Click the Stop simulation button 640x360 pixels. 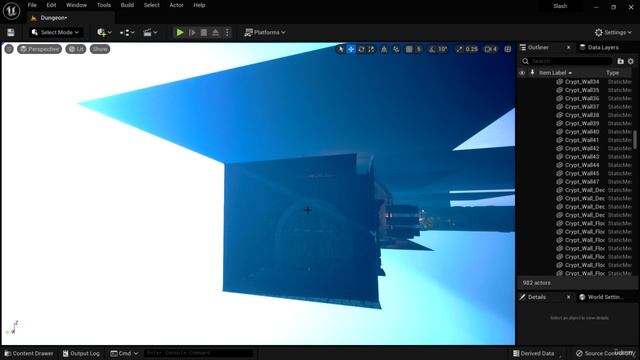point(204,32)
